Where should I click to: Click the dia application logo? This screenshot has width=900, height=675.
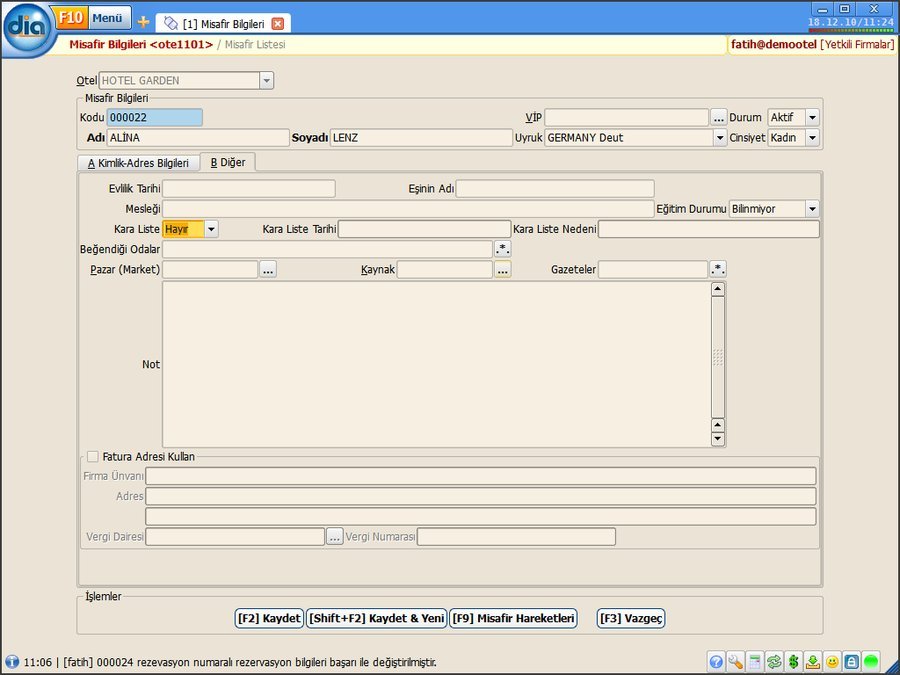28,28
